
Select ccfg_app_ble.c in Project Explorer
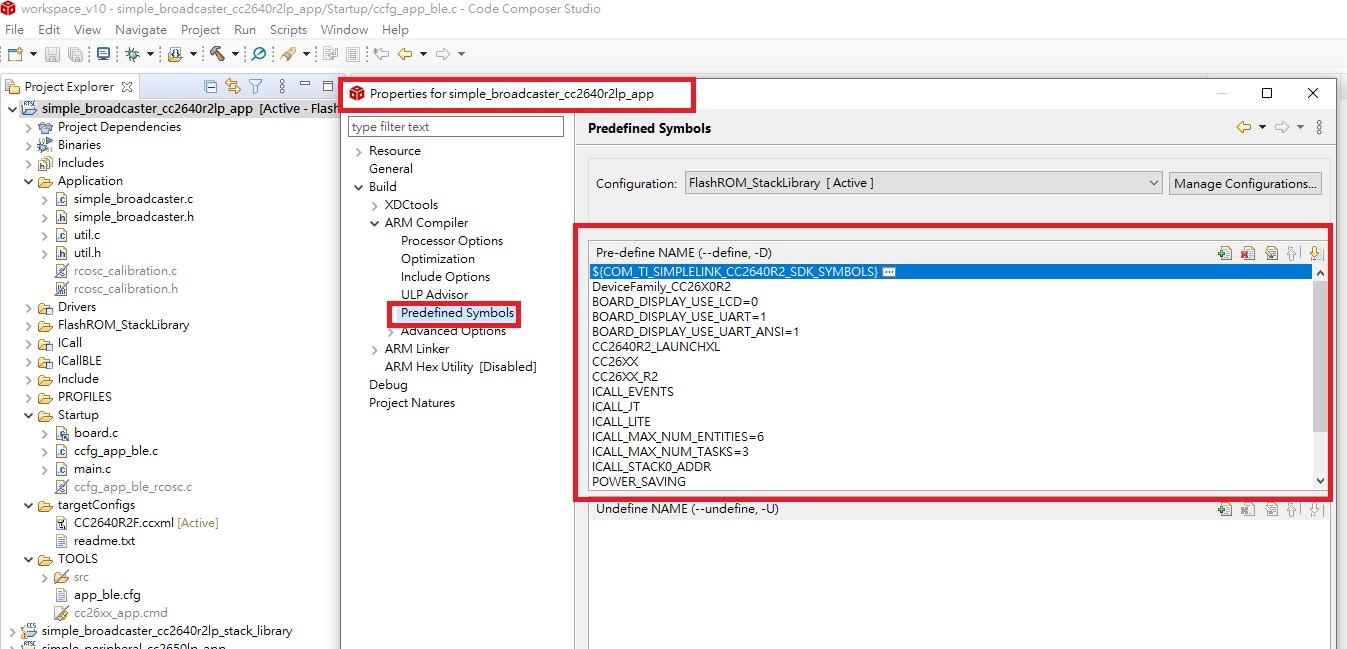pyautogui.click(x=115, y=451)
